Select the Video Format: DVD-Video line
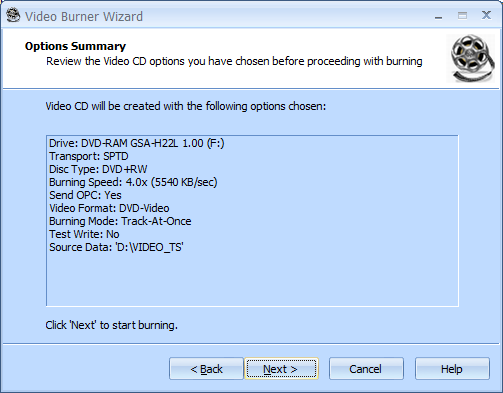Image resolution: width=503 pixels, height=393 pixels. [109, 208]
